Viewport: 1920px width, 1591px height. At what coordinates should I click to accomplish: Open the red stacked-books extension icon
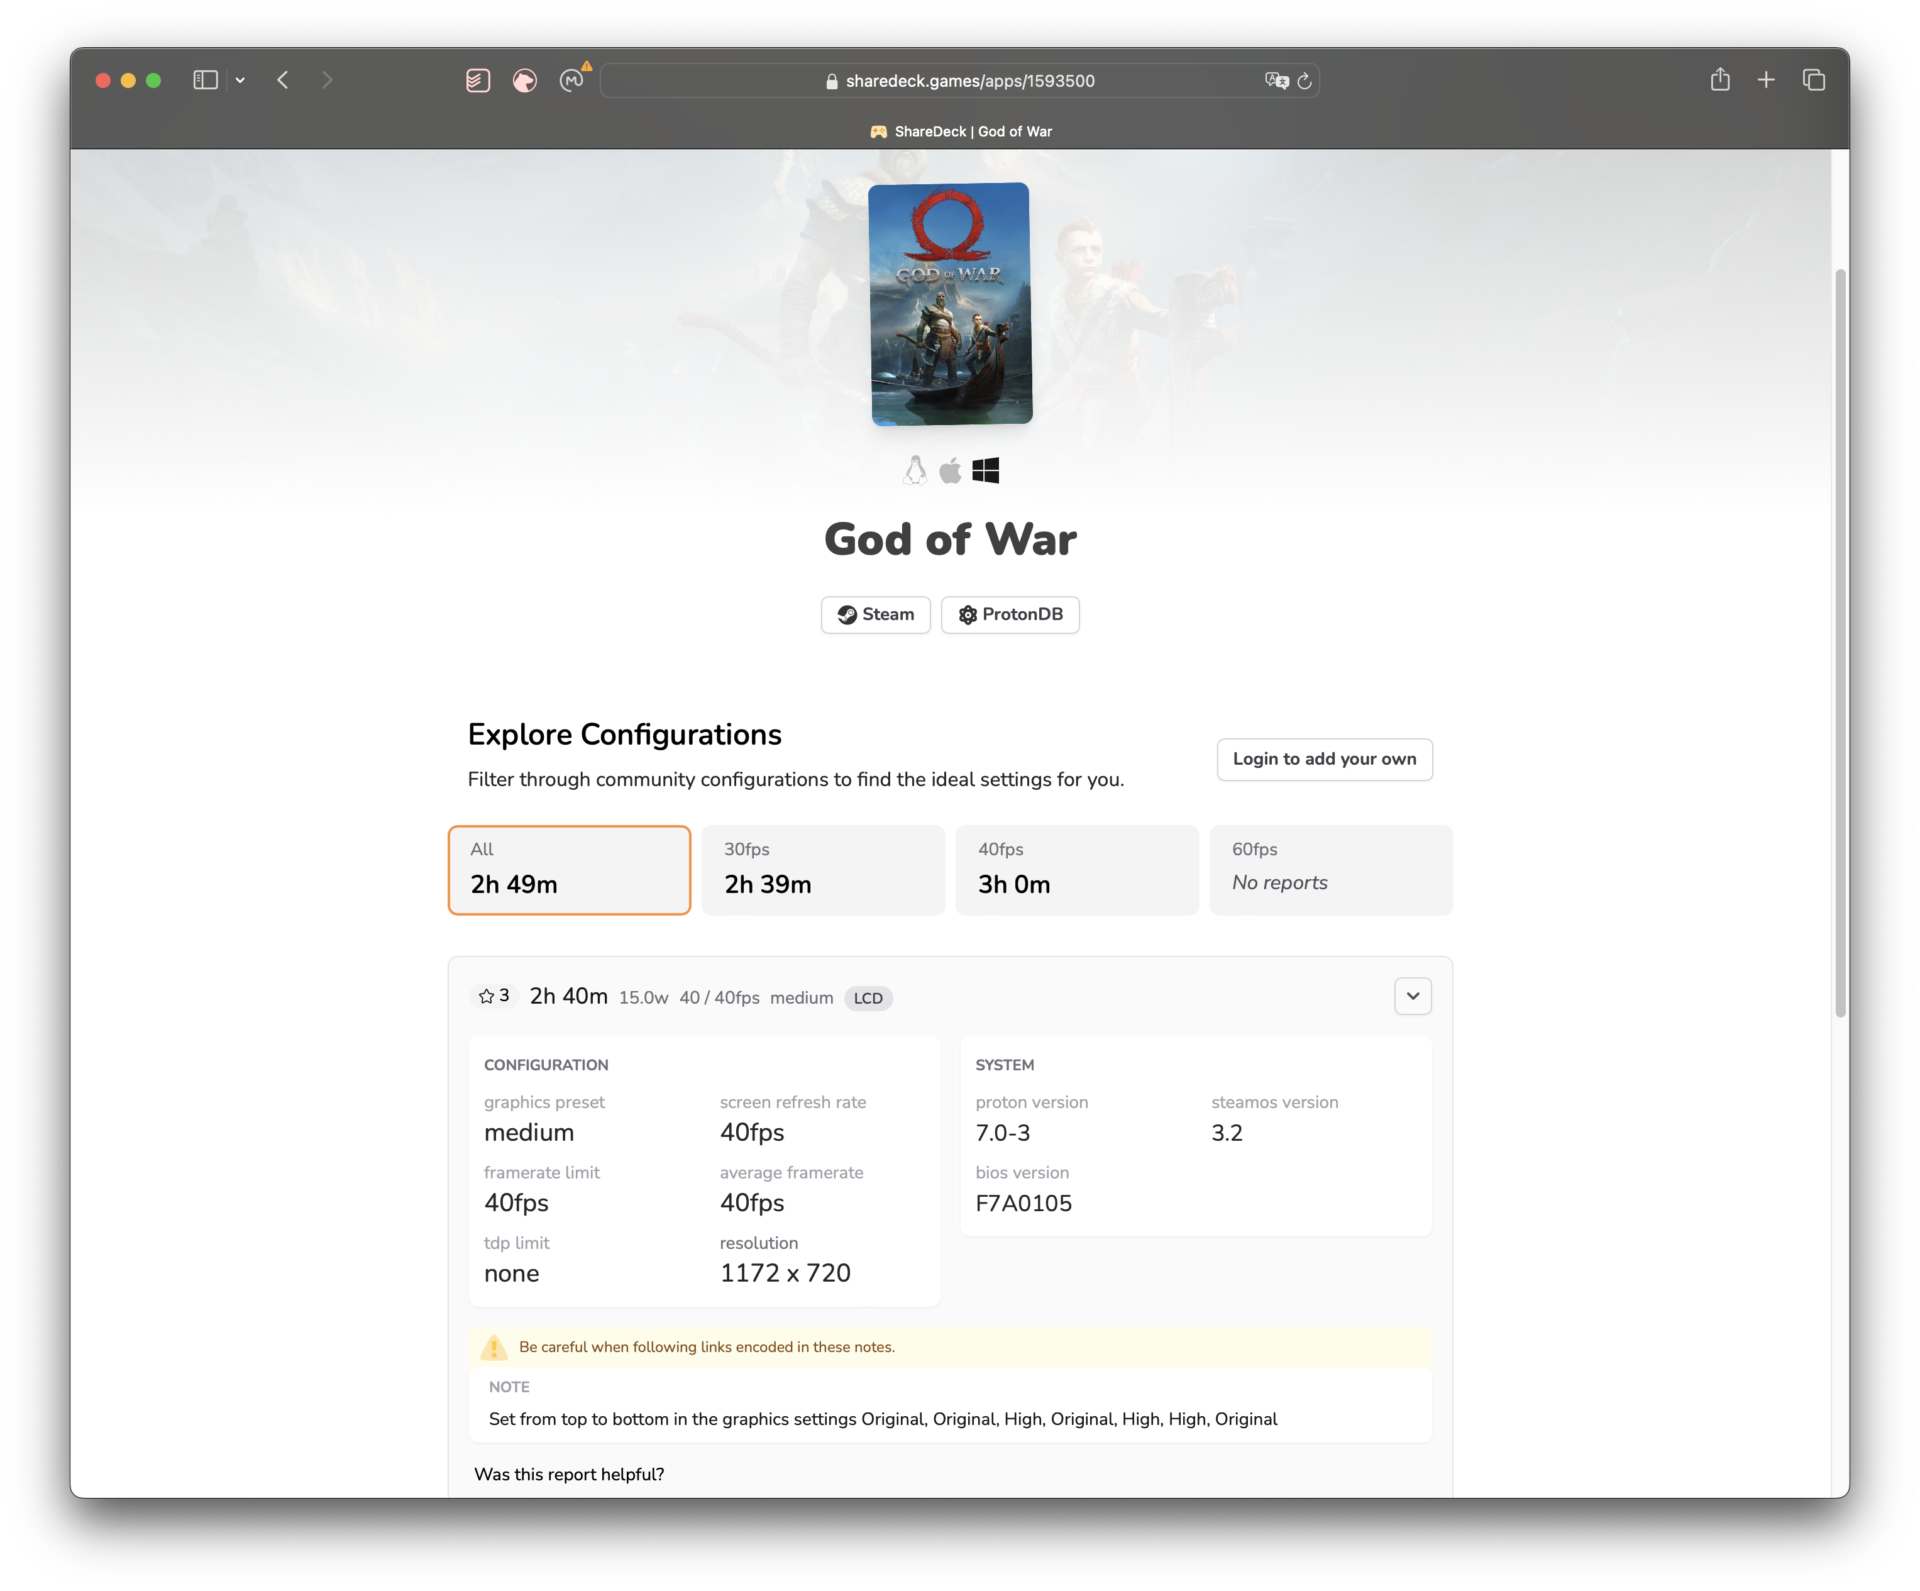point(478,80)
